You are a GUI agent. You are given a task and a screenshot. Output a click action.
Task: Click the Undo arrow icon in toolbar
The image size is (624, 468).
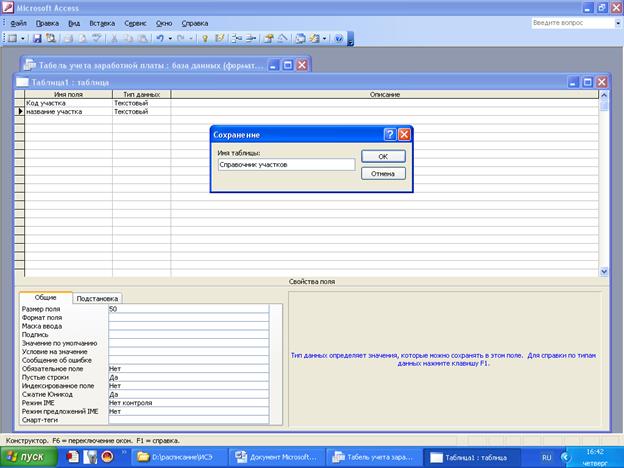coord(160,38)
